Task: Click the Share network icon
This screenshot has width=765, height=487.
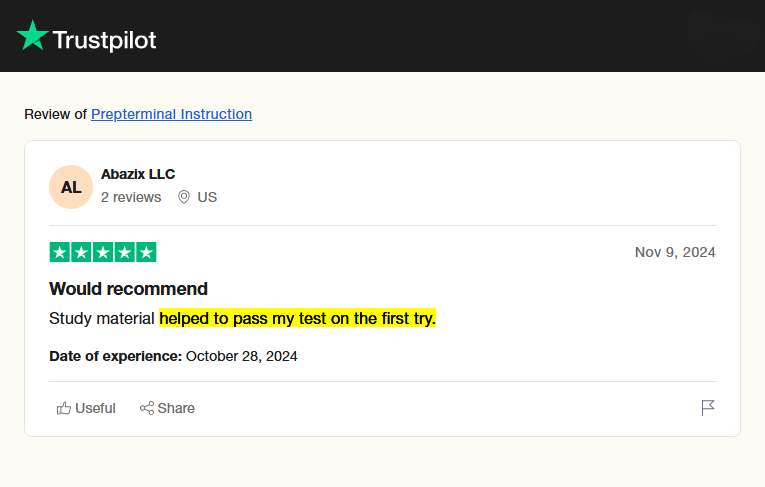Action: click(147, 408)
